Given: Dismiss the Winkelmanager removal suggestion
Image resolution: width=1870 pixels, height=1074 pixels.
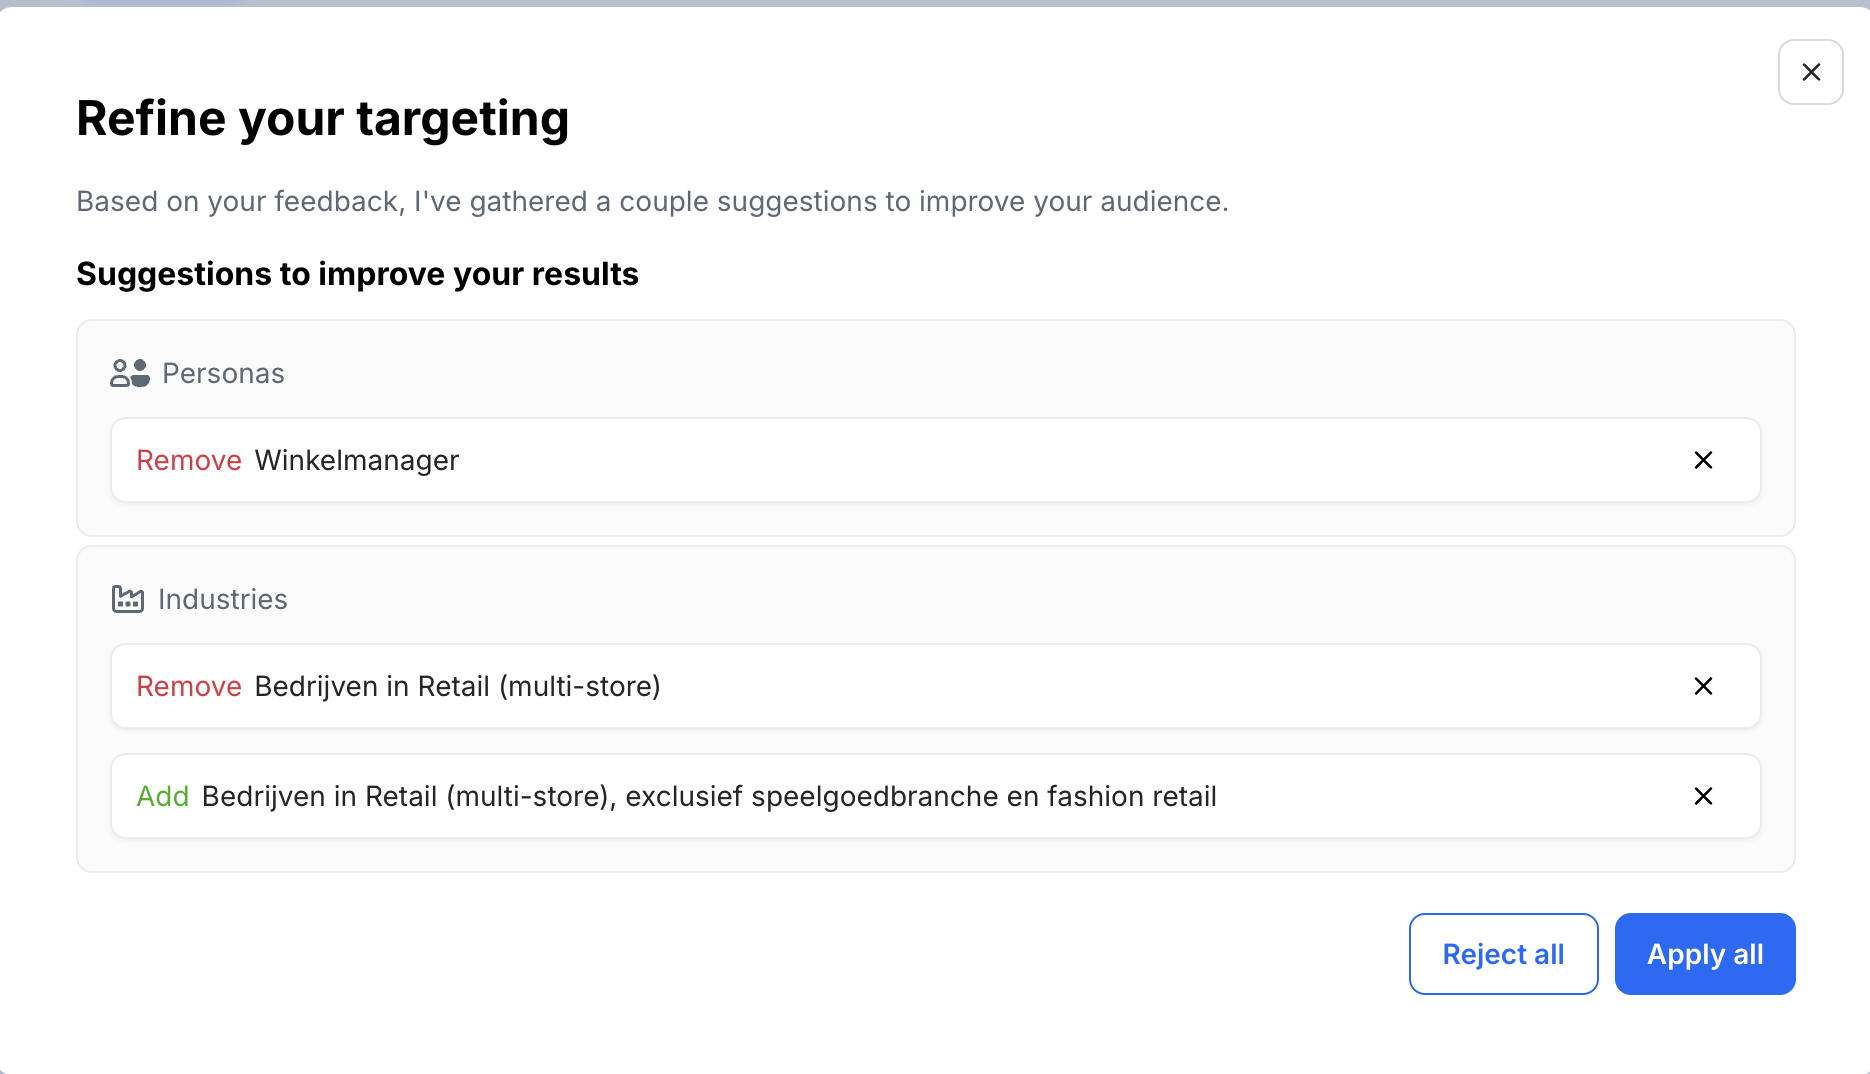Looking at the screenshot, I should [x=1703, y=460].
